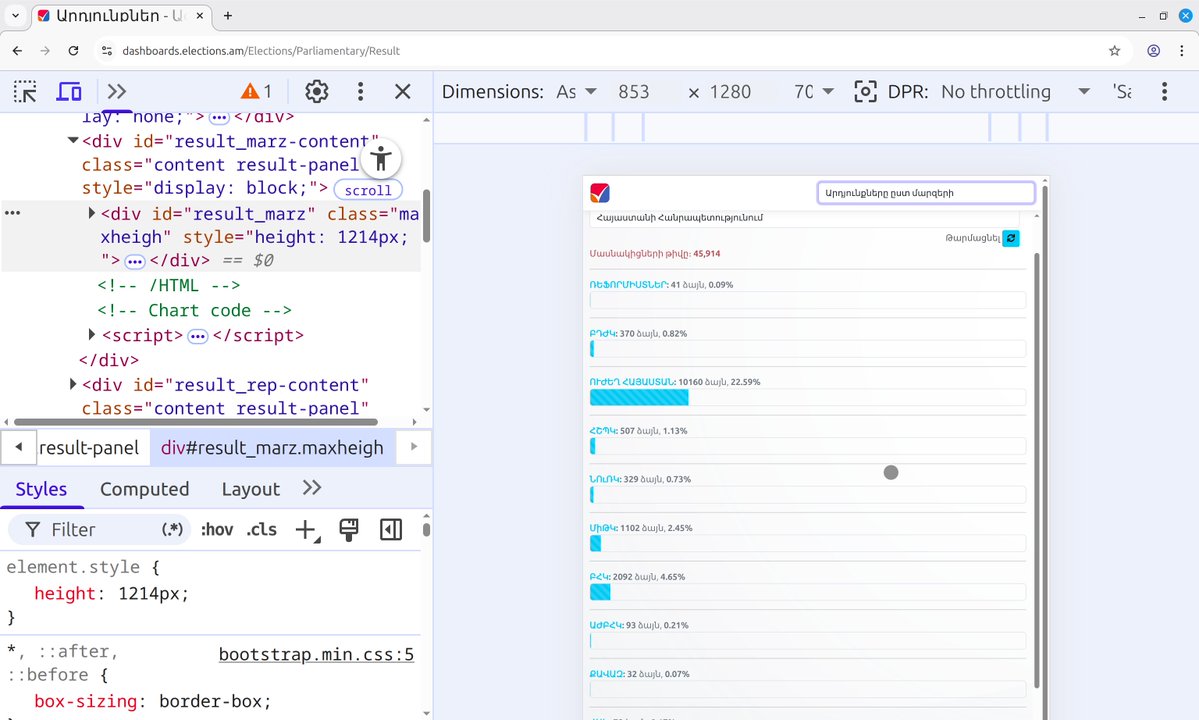Toggle the .cls element classes panel
Image resolution: width=1199 pixels, height=720 pixels.
click(x=262, y=530)
